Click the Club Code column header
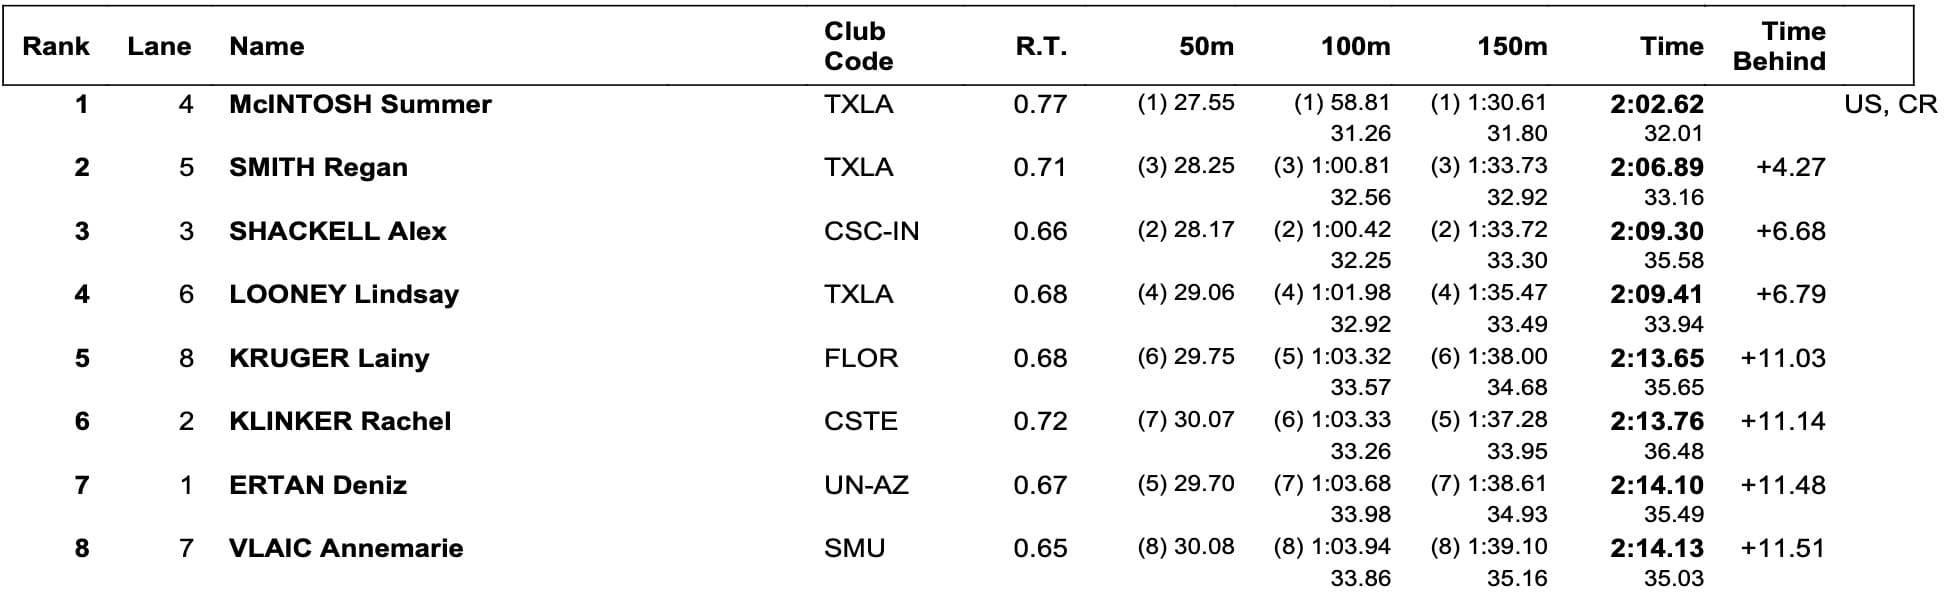 (858, 46)
